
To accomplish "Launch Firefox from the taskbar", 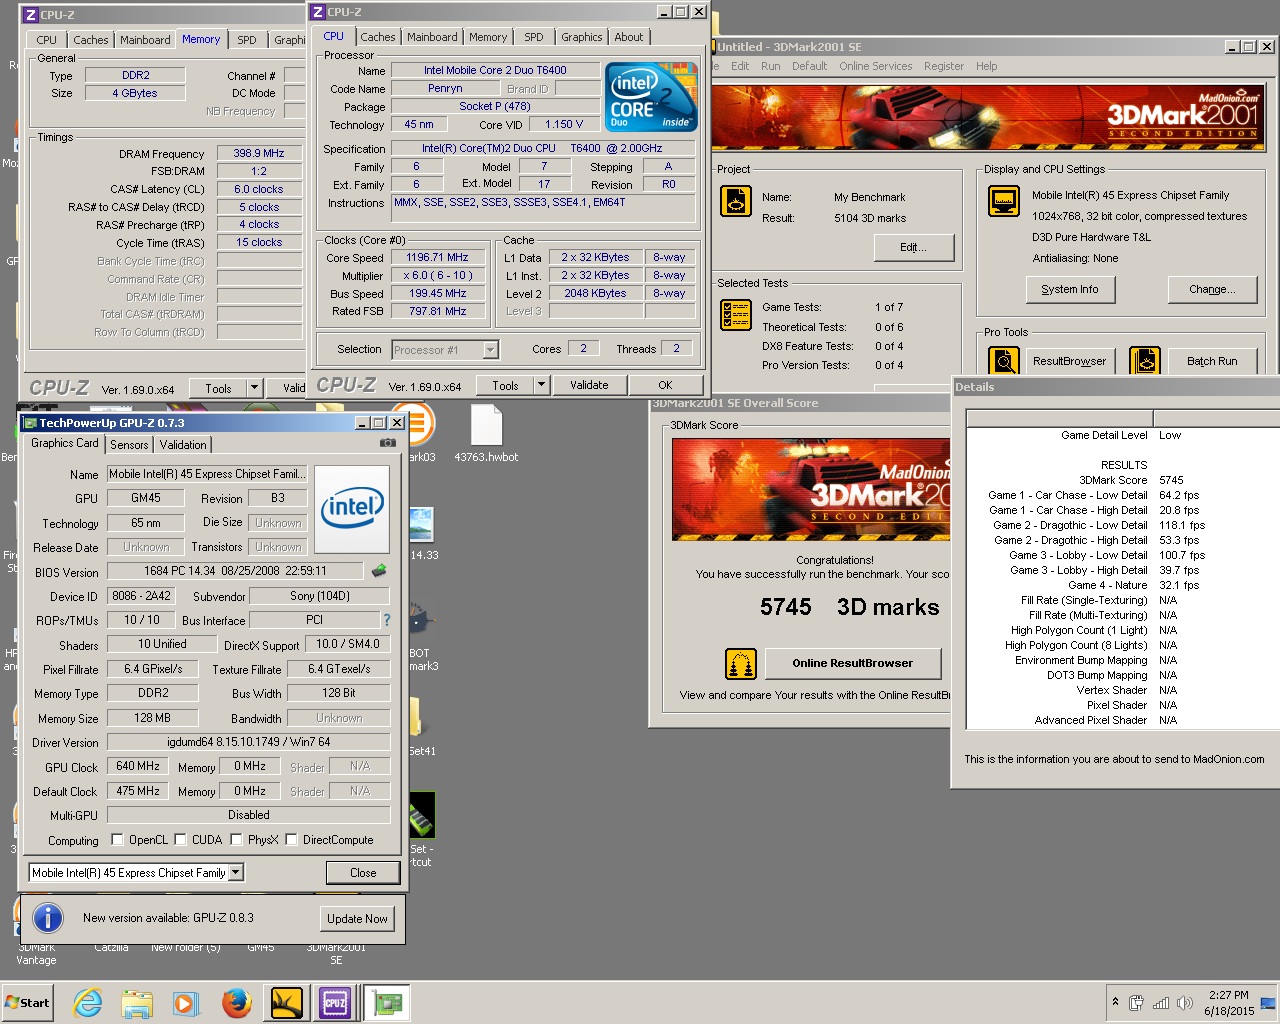I will (x=236, y=1002).
